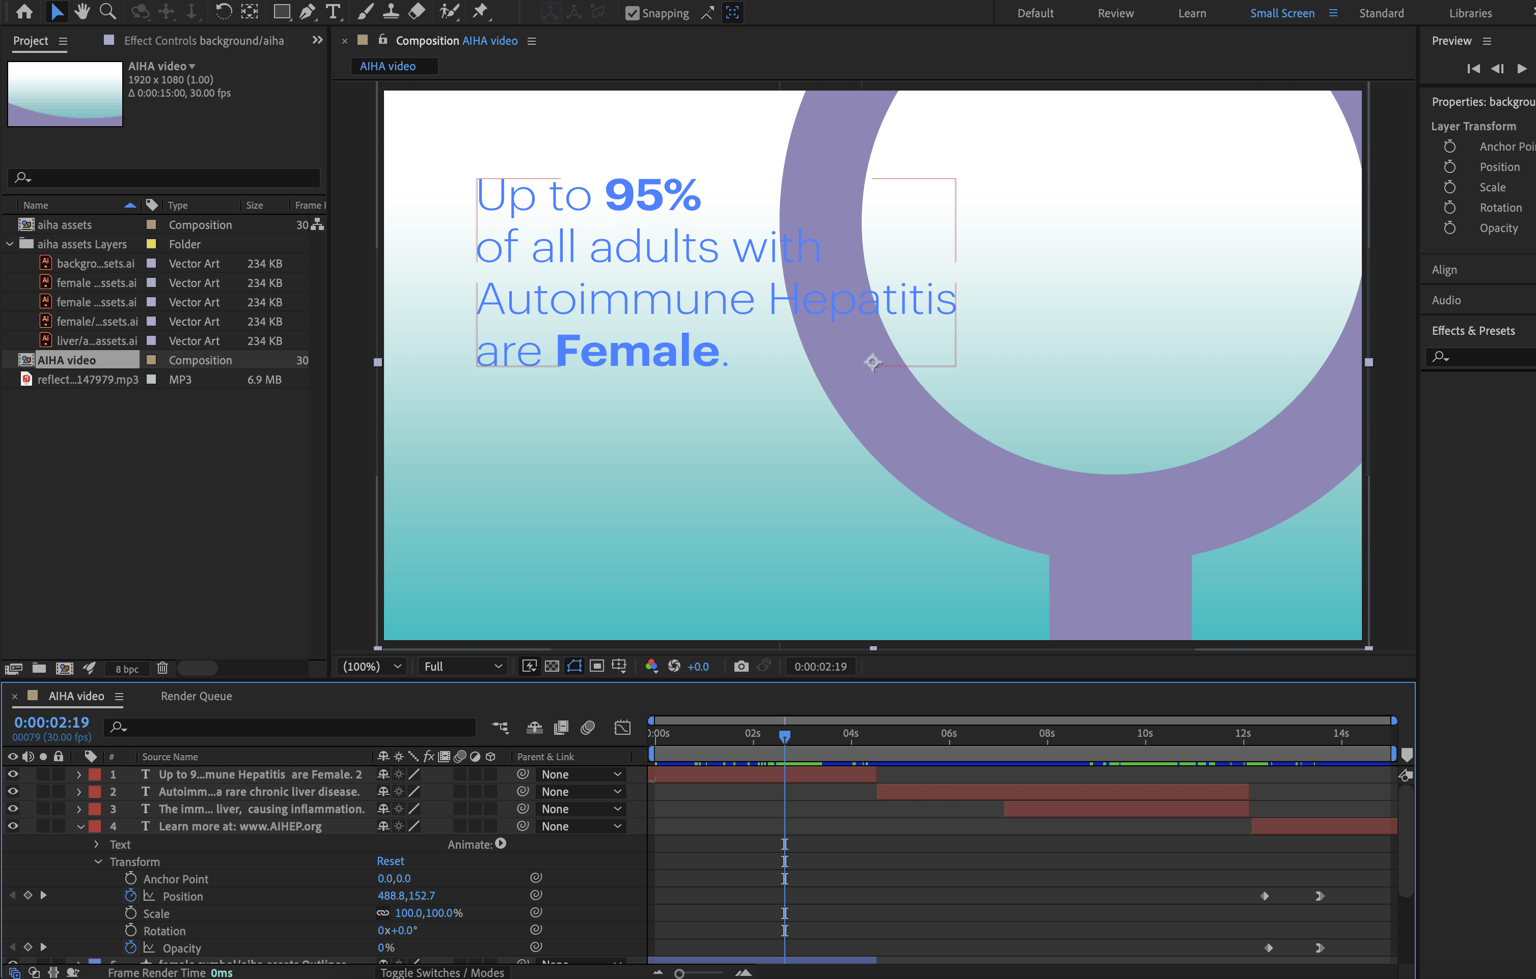
Task: Open the composition mini-flowchart icon
Action: 500,728
